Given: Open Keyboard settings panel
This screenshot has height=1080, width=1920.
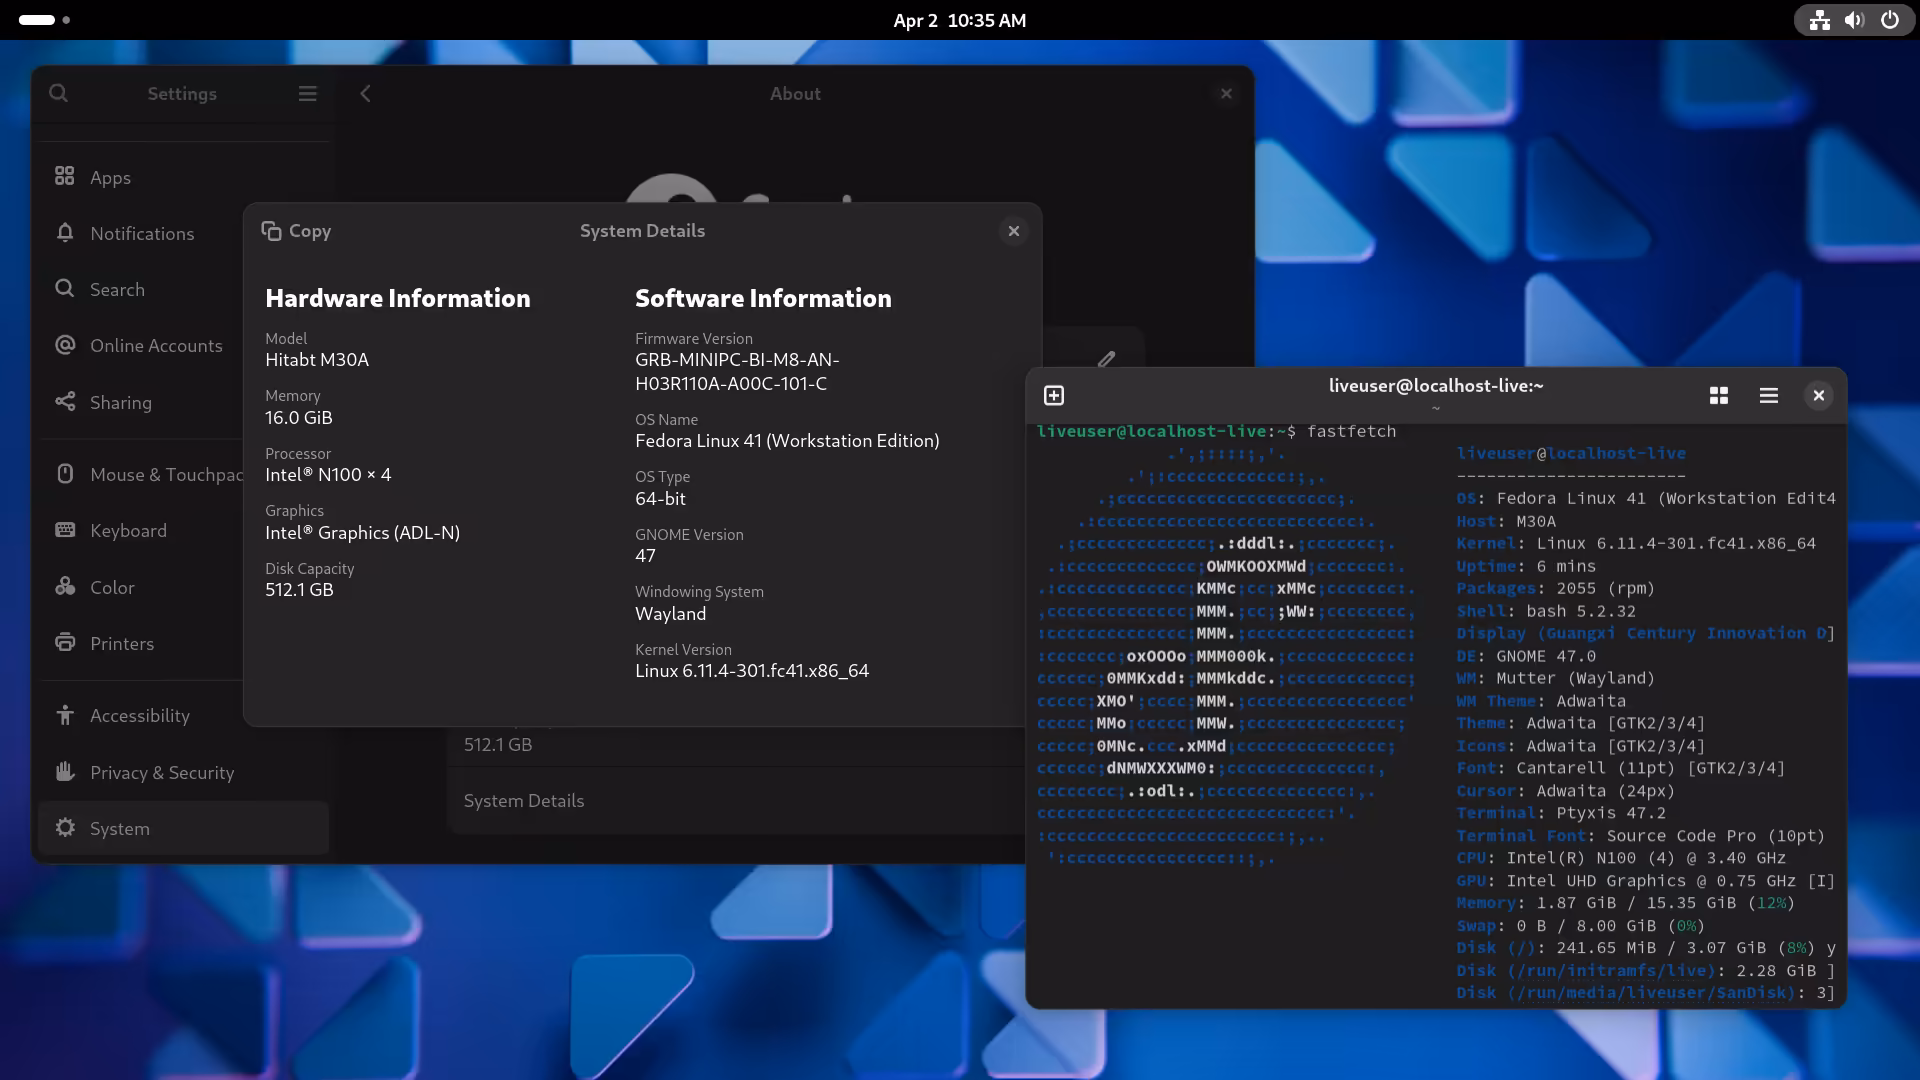Looking at the screenshot, I should tap(128, 530).
